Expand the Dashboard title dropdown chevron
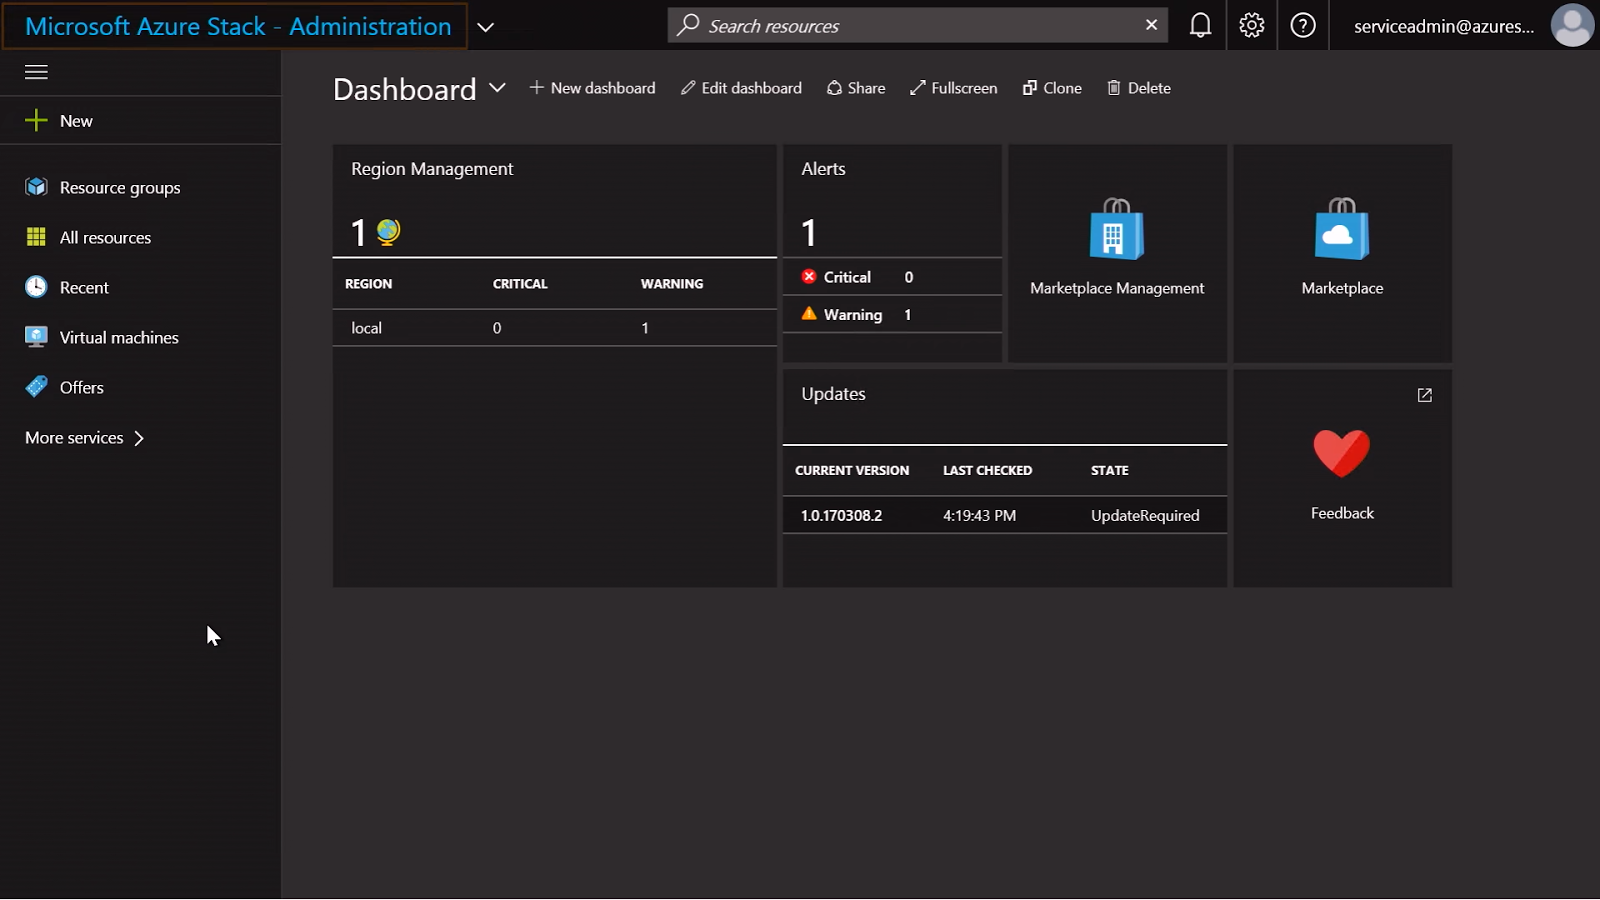1600x900 pixels. pos(497,88)
